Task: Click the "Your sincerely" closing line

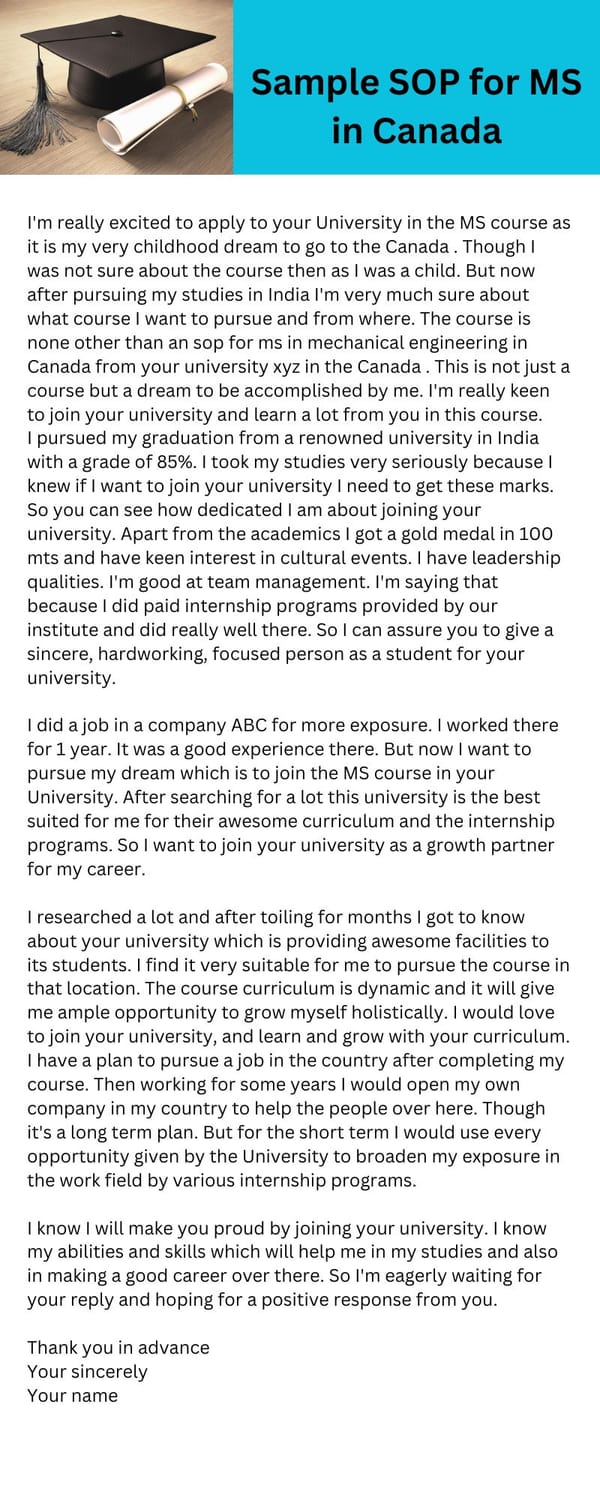Action: 87,1372
